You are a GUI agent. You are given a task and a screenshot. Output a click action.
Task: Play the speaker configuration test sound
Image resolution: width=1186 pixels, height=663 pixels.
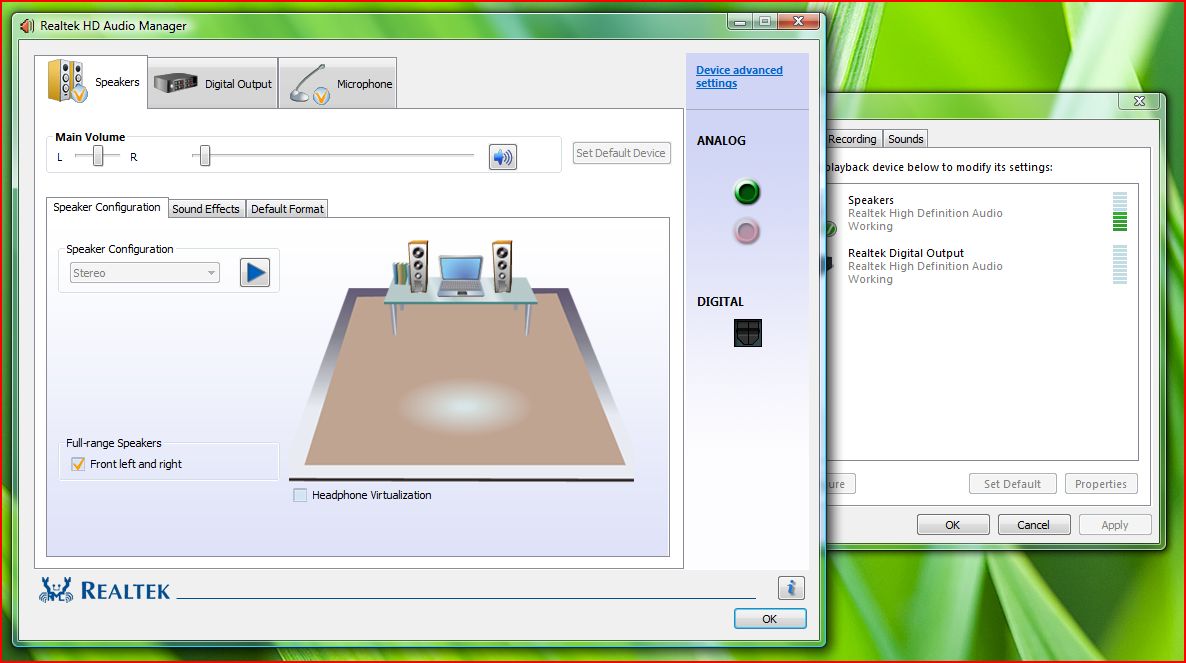pyautogui.click(x=255, y=272)
